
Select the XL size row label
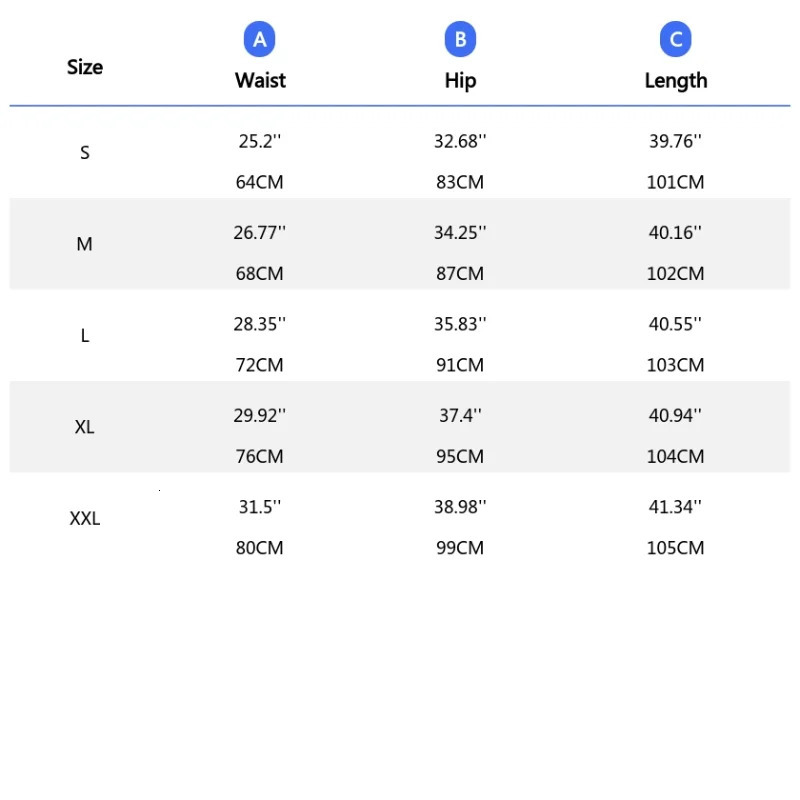pos(85,427)
